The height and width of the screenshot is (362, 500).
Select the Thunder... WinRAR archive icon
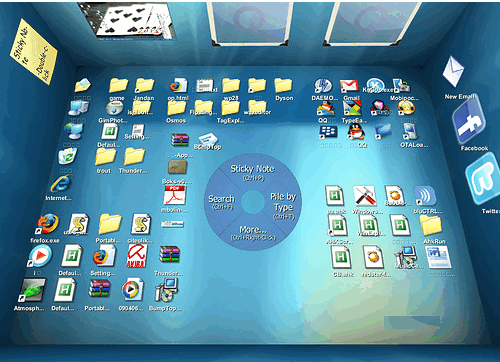tap(170, 255)
